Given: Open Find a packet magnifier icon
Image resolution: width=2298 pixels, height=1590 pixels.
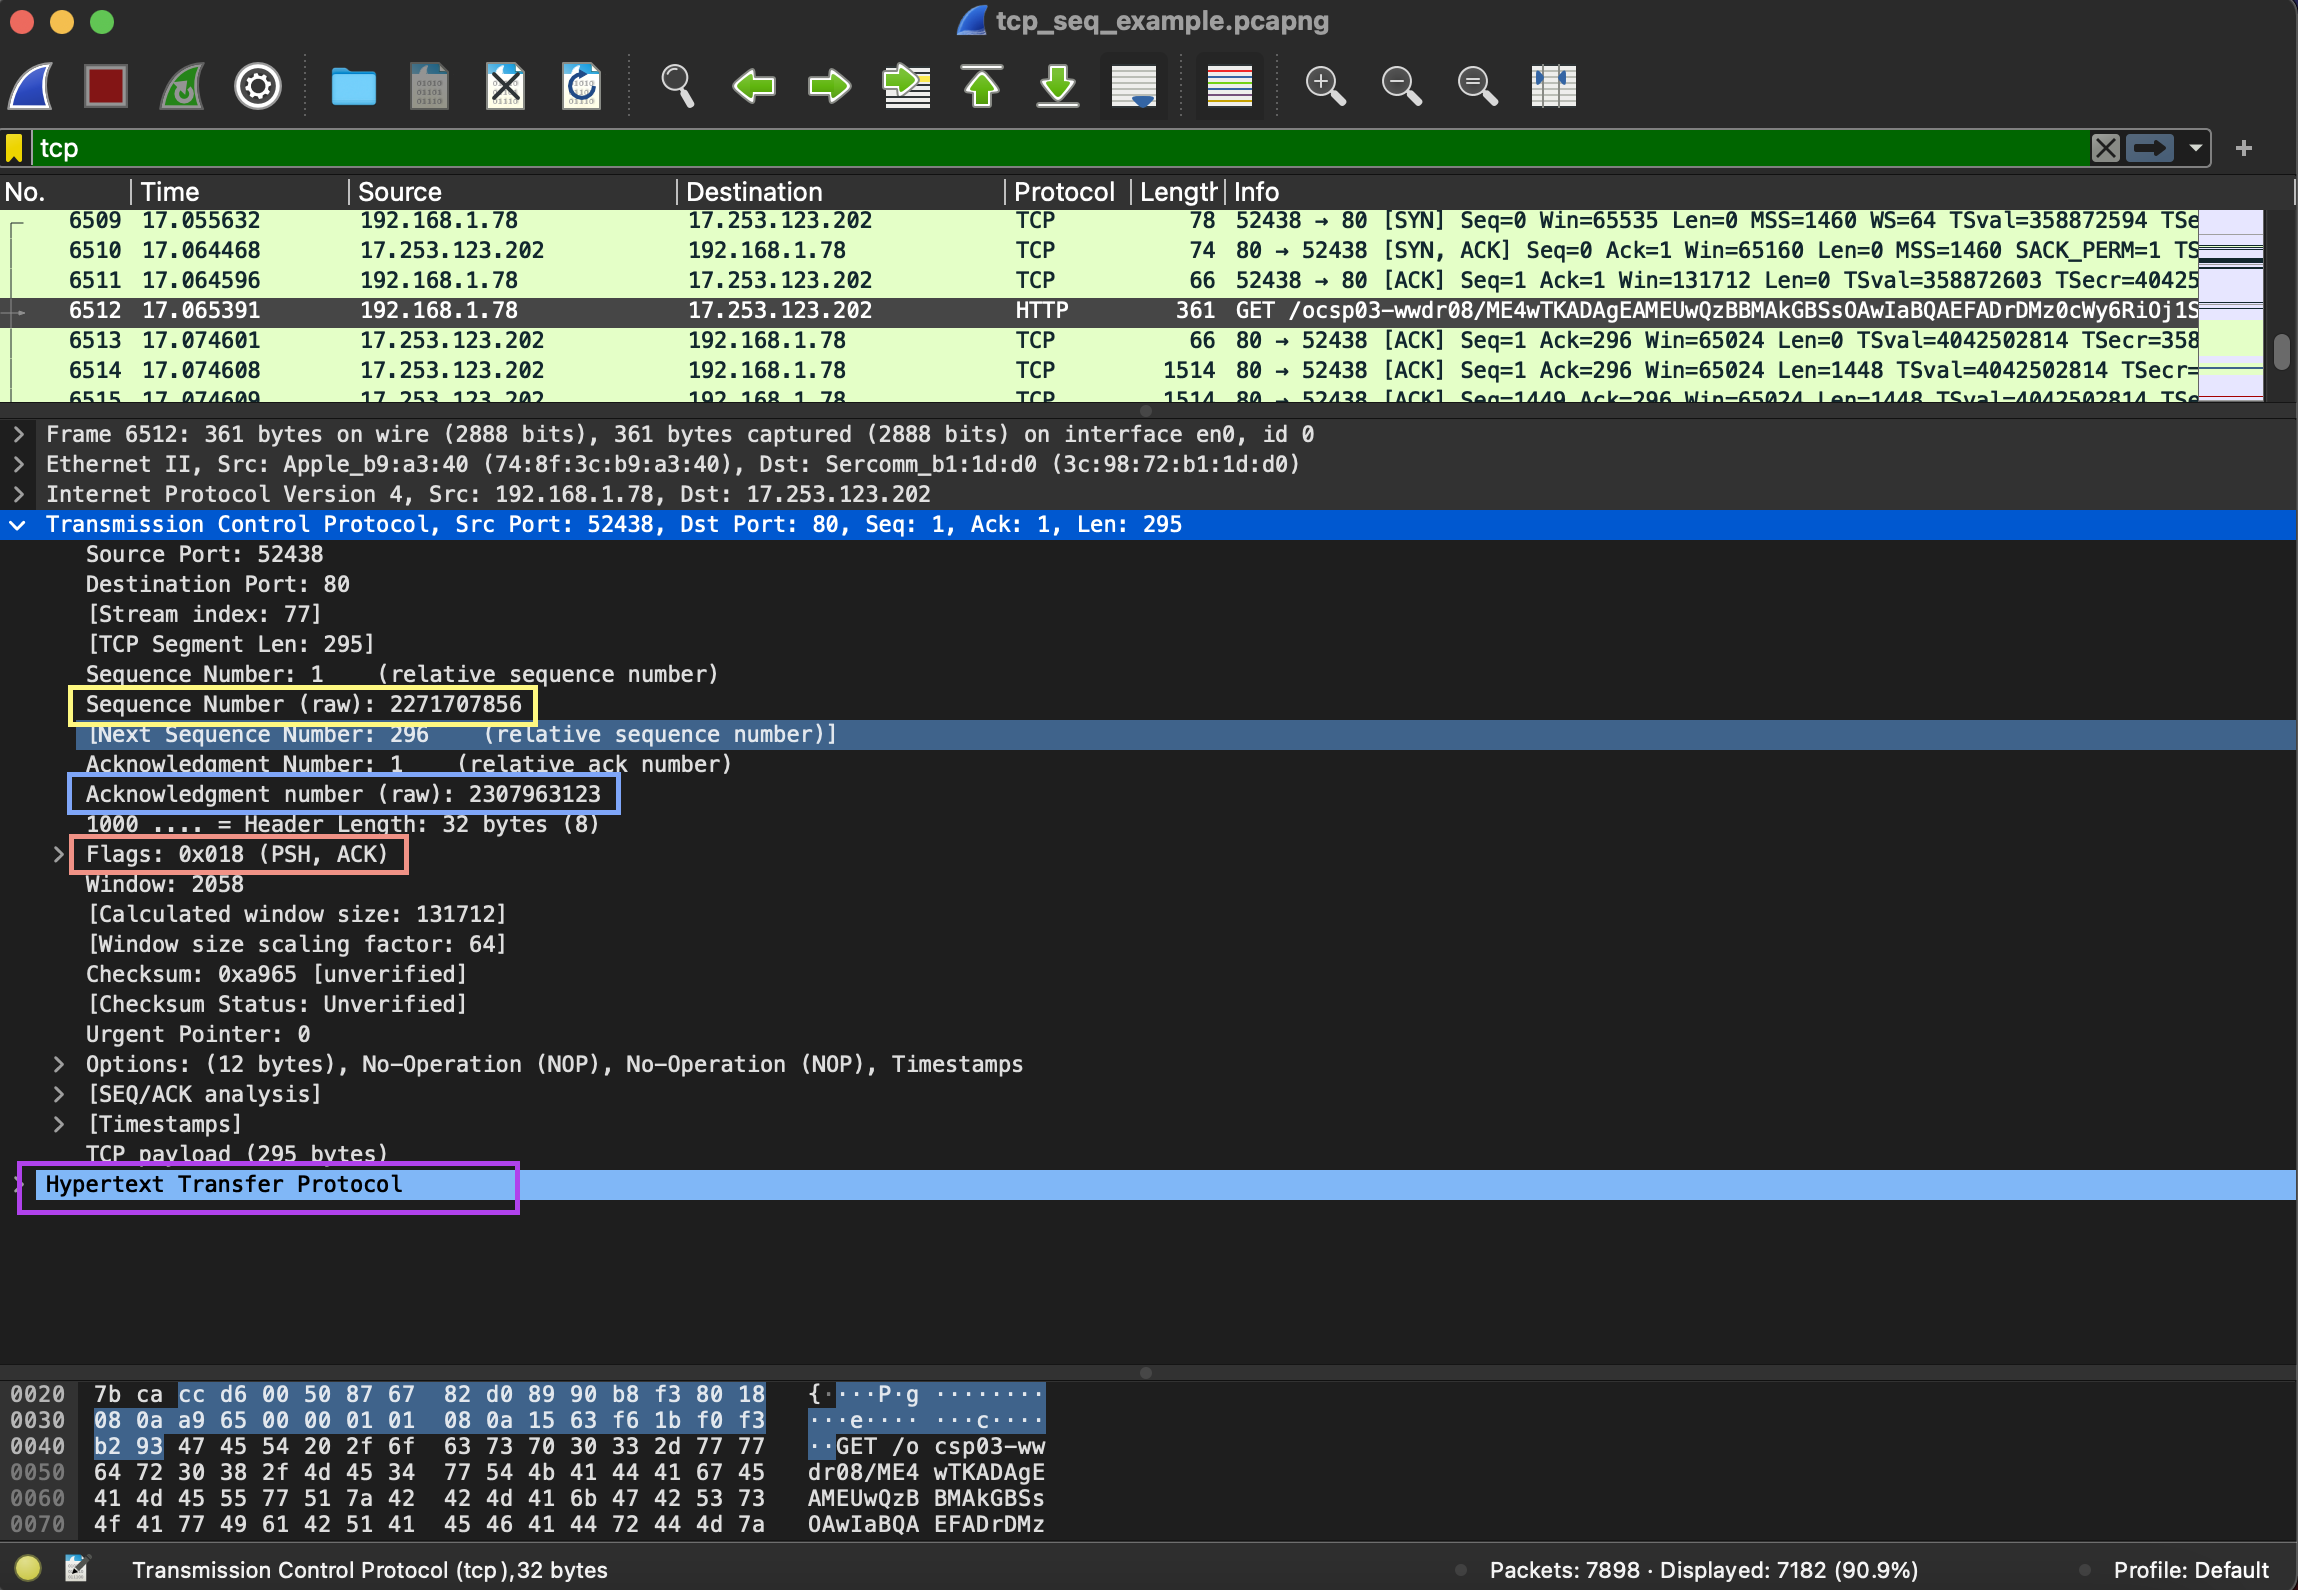Looking at the screenshot, I should coord(677,87).
